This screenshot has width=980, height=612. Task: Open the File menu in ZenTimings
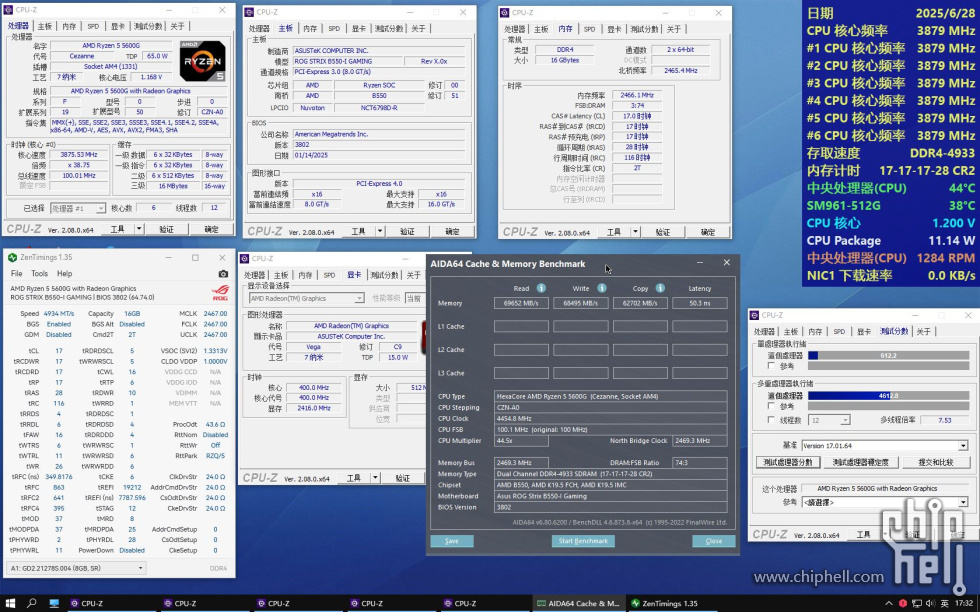point(17,274)
